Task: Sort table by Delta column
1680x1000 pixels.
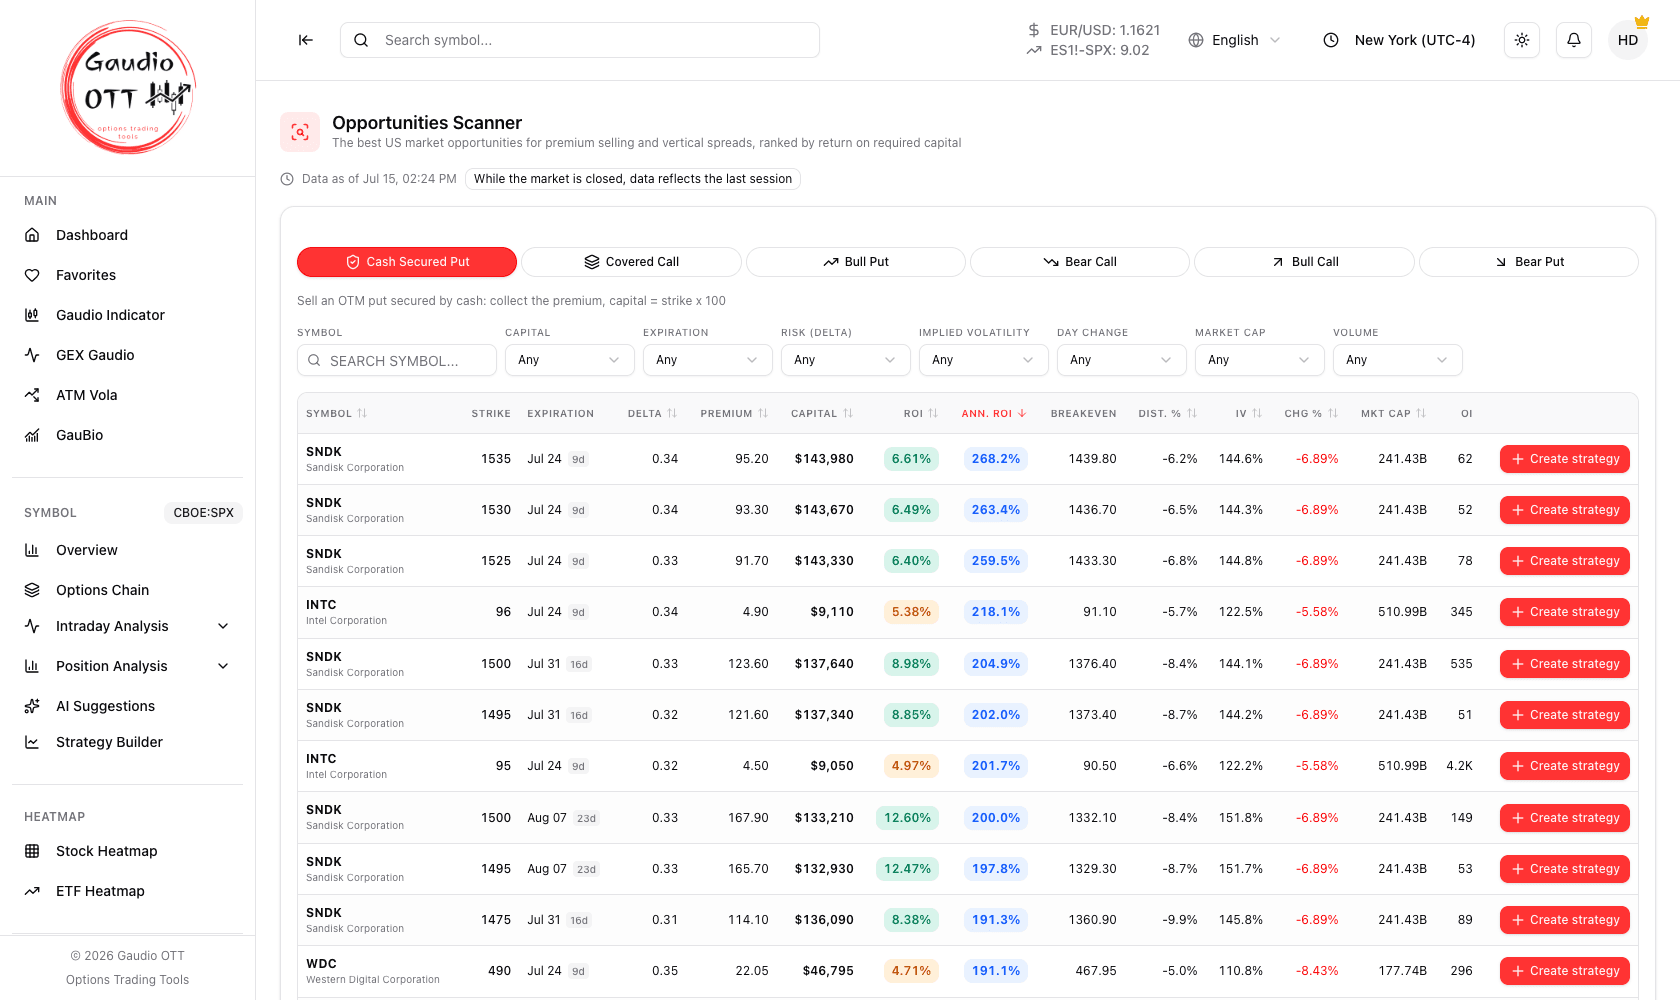Action: pyautogui.click(x=653, y=414)
